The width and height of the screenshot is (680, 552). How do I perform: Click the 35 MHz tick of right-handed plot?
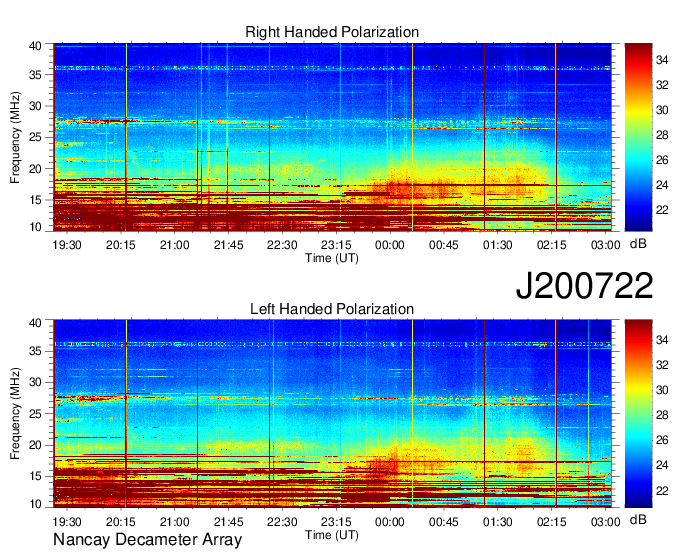(35, 75)
